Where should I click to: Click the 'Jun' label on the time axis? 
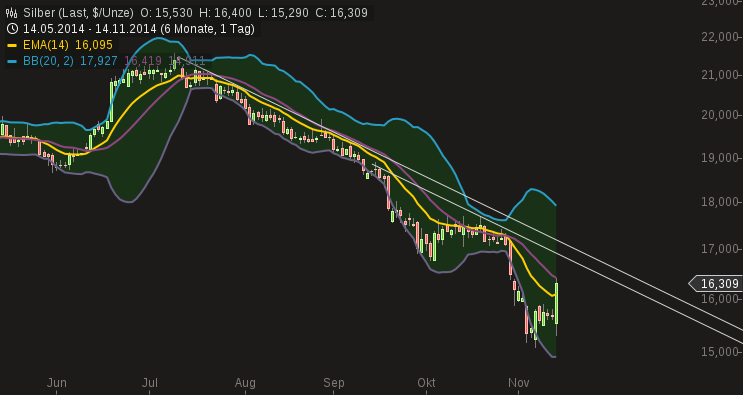pos(56,383)
